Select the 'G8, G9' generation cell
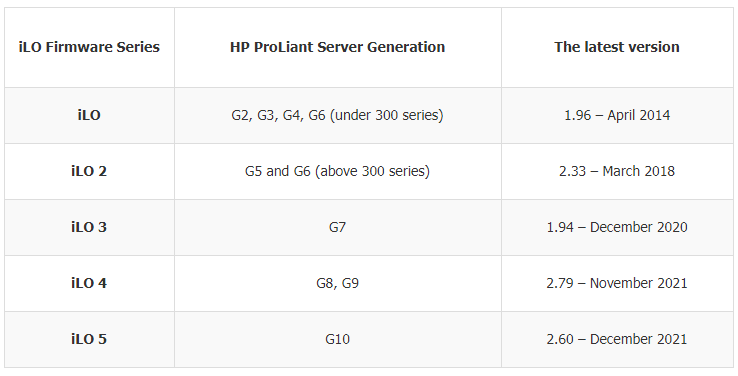 pos(337,283)
